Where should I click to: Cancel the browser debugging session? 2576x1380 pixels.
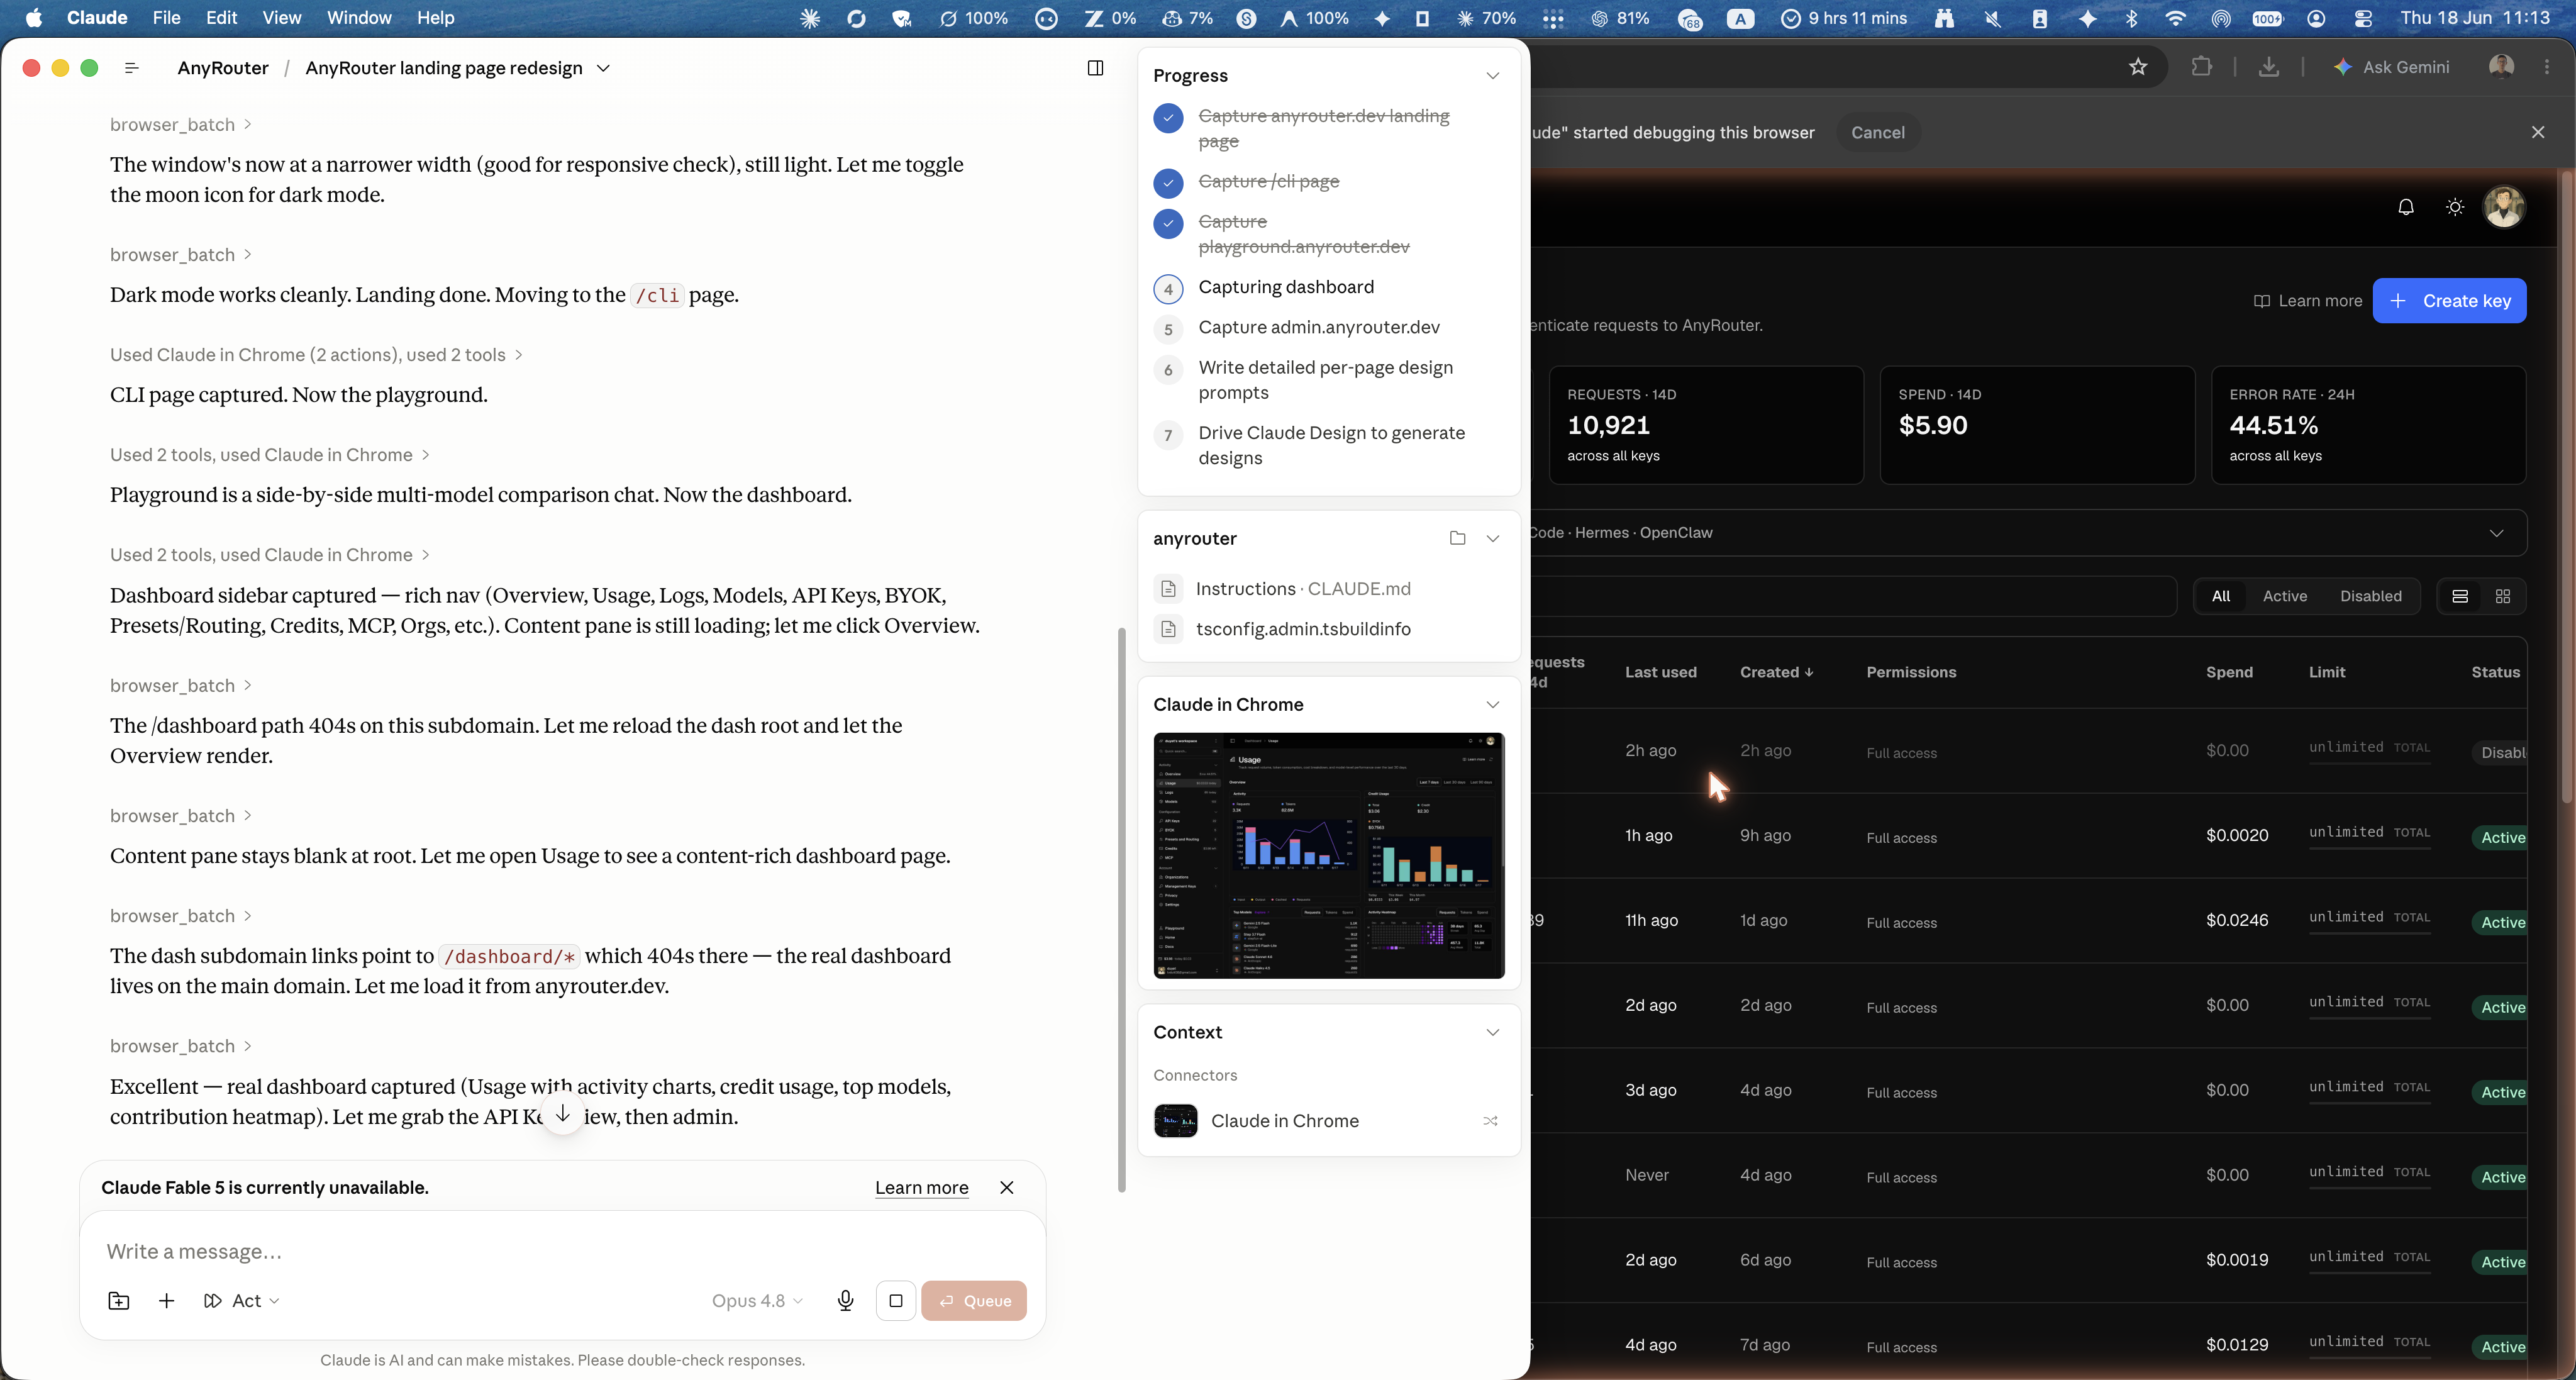point(1877,132)
